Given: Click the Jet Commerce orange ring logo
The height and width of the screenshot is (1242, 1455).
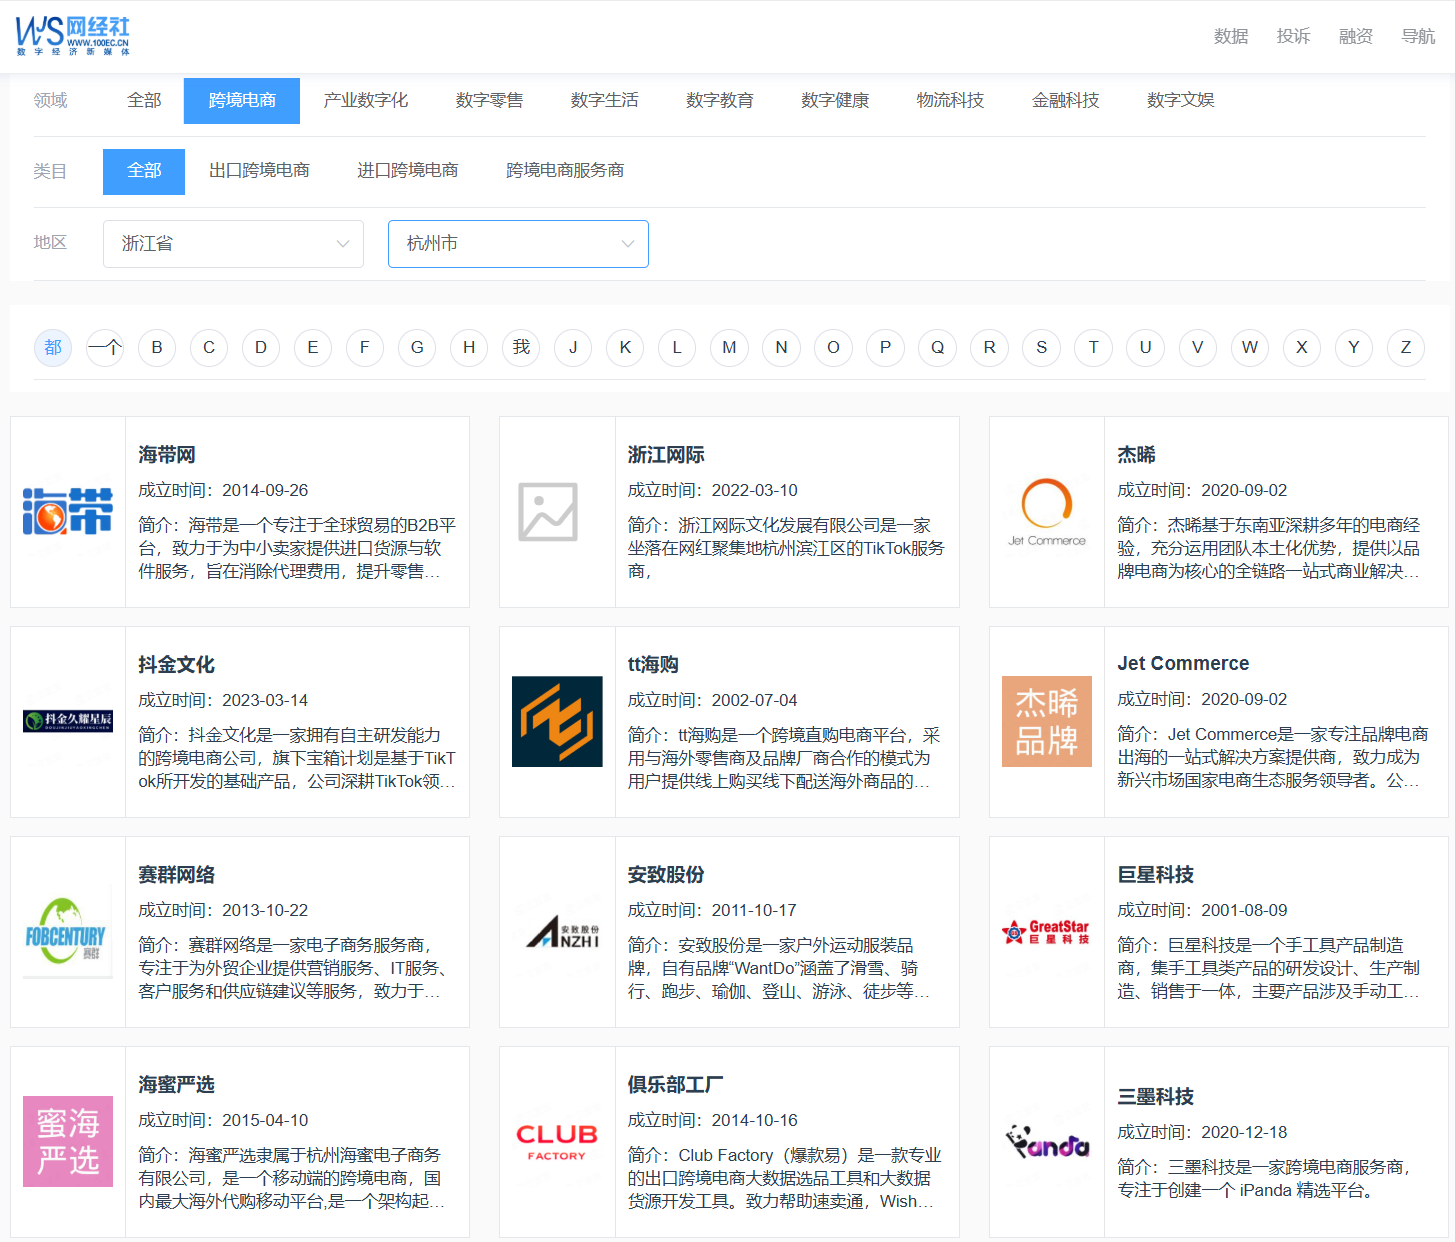Looking at the screenshot, I should [x=1047, y=512].
